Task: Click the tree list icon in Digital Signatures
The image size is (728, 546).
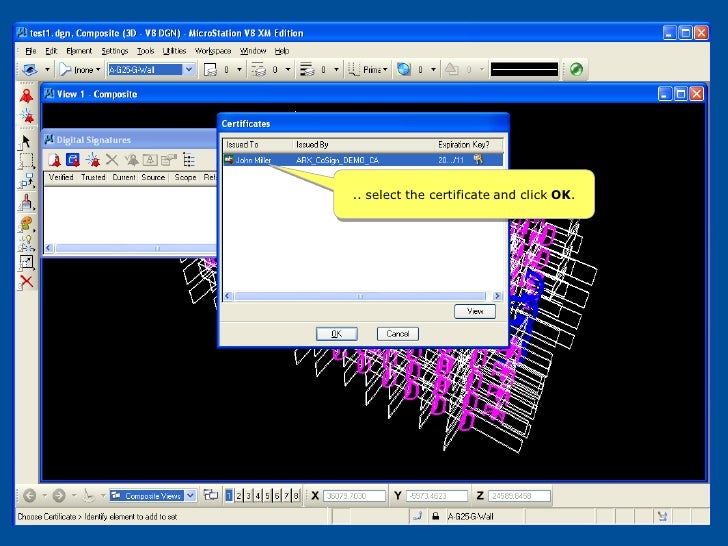Action: click(x=187, y=159)
